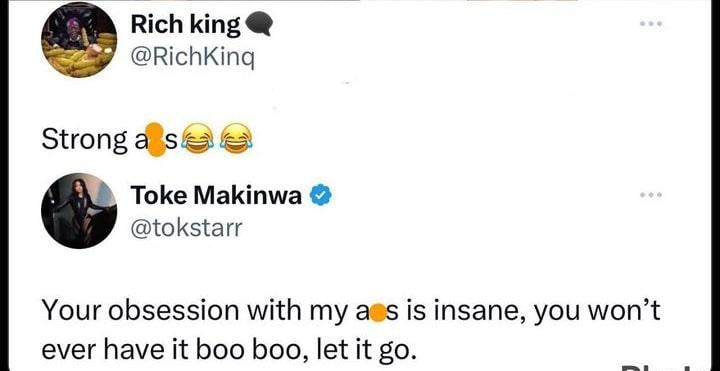Click the orange dot in Toke's tweet

[x=378, y=312]
